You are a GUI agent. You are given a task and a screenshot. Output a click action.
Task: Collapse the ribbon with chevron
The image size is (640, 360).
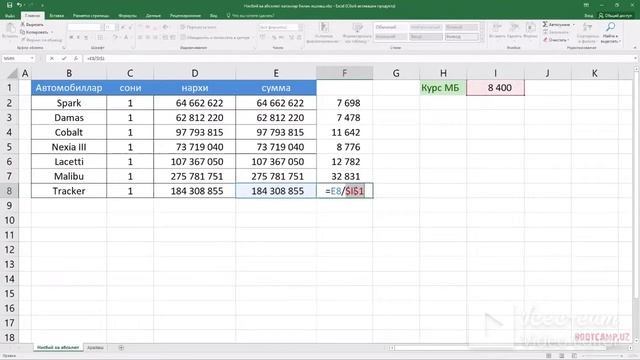point(635,48)
